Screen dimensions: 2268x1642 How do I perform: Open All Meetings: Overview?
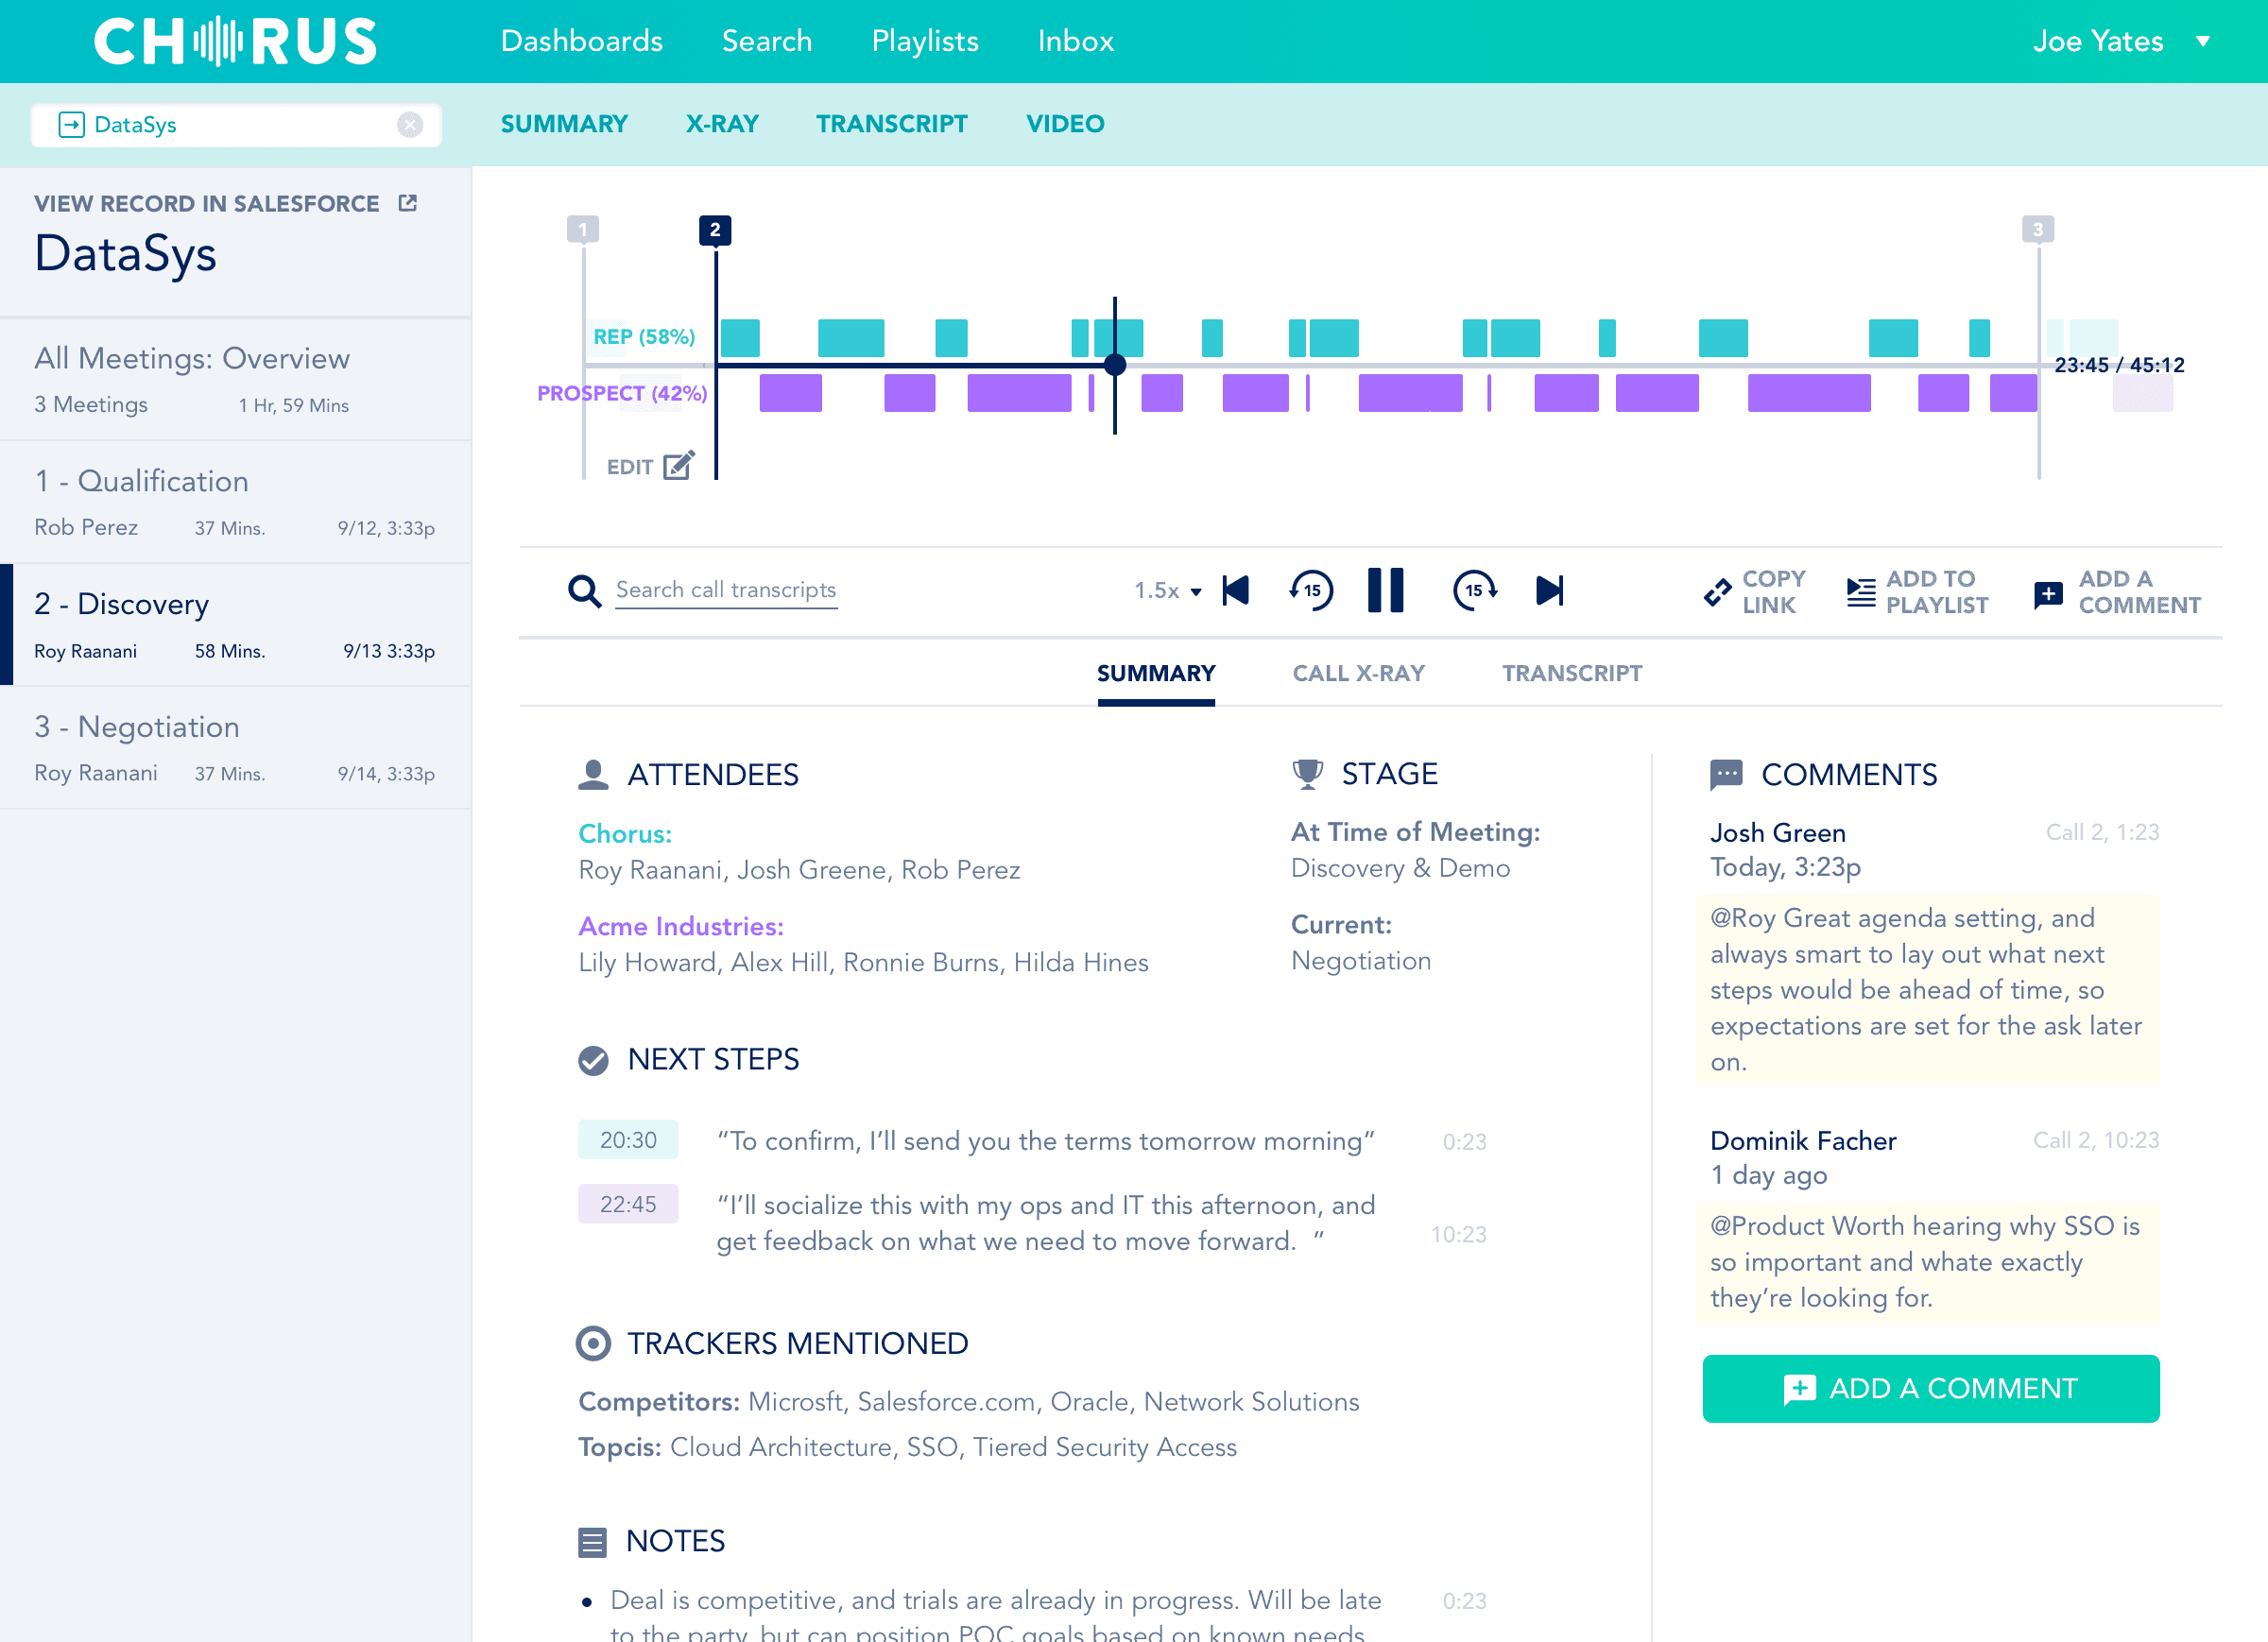click(236, 380)
